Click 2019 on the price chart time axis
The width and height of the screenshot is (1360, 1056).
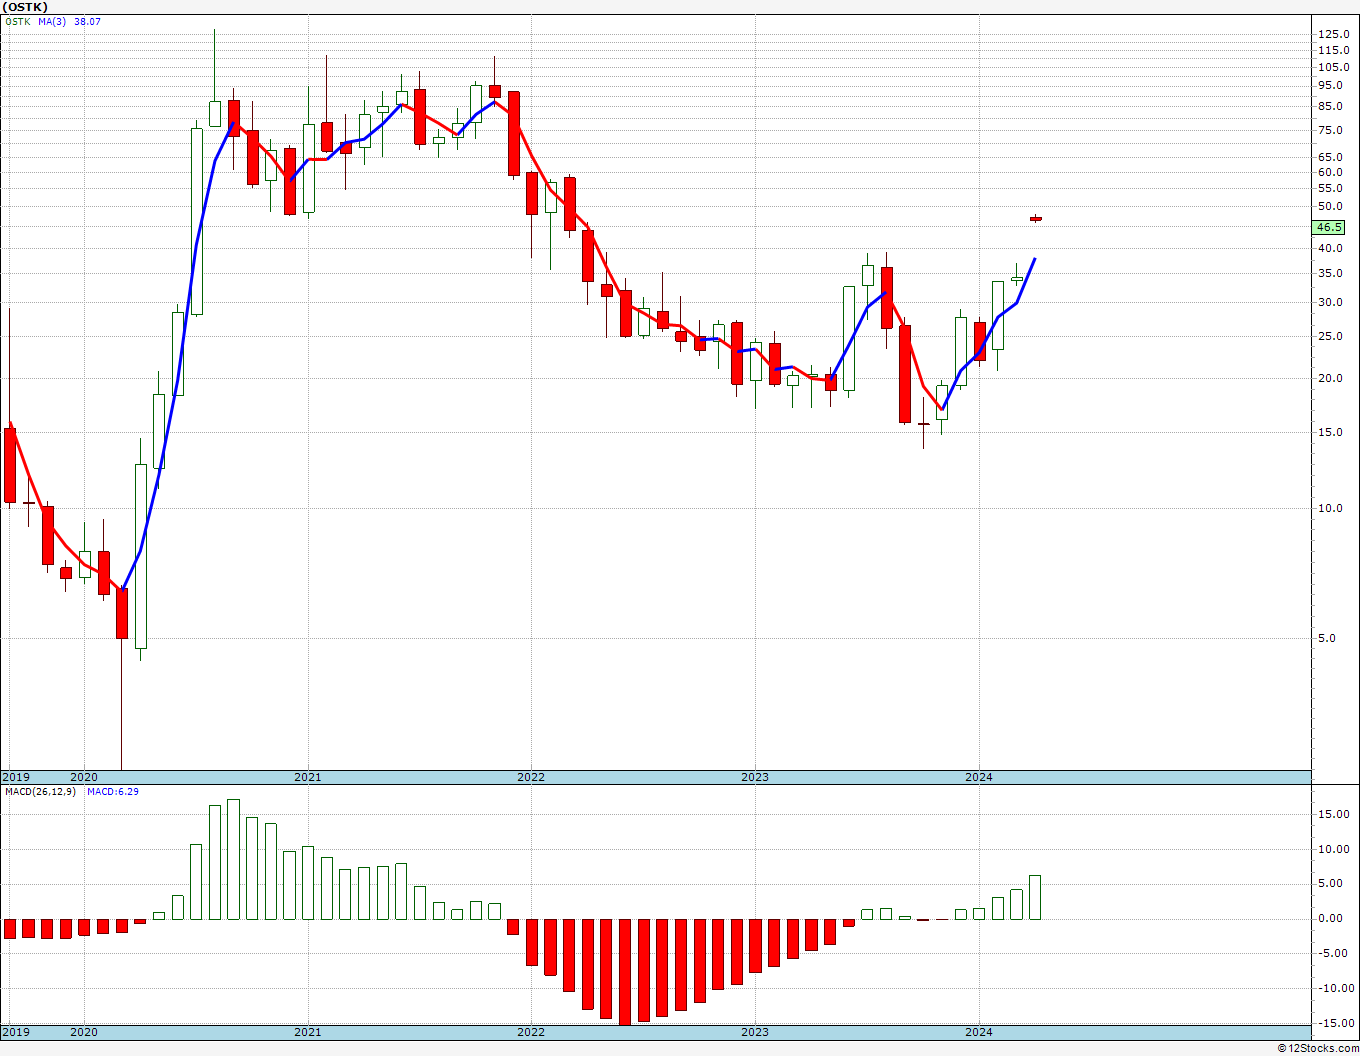click(x=16, y=777)
